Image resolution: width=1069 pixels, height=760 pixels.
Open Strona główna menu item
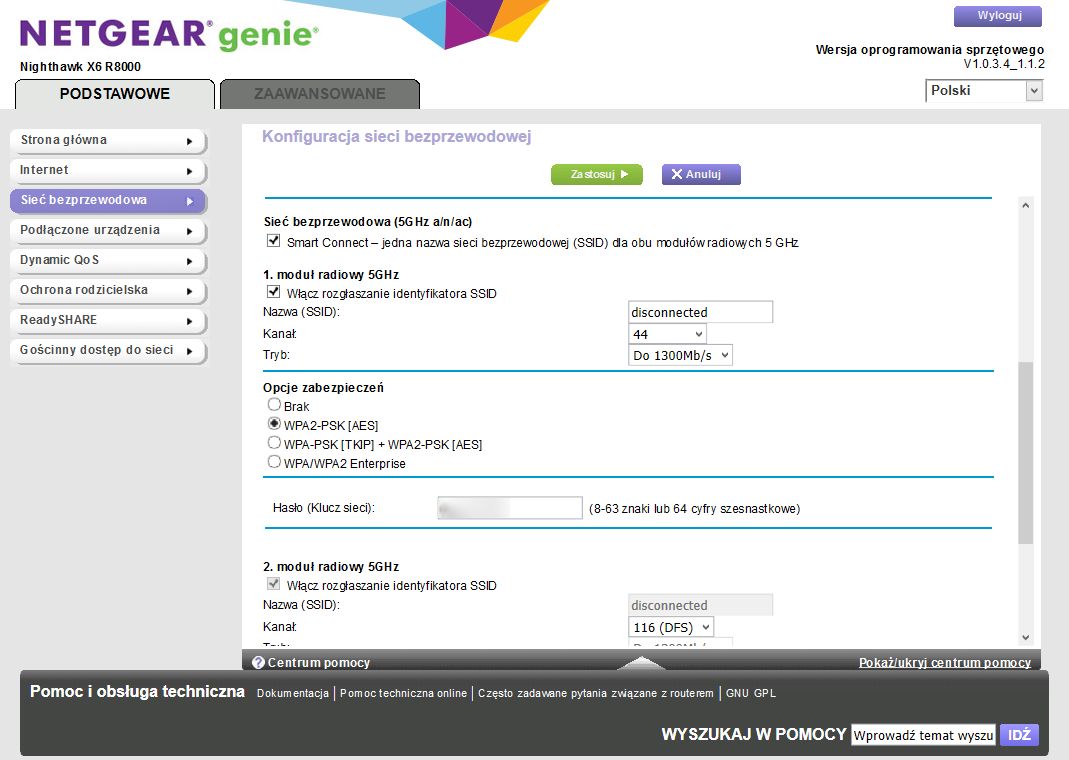click(x=108, y=140)
